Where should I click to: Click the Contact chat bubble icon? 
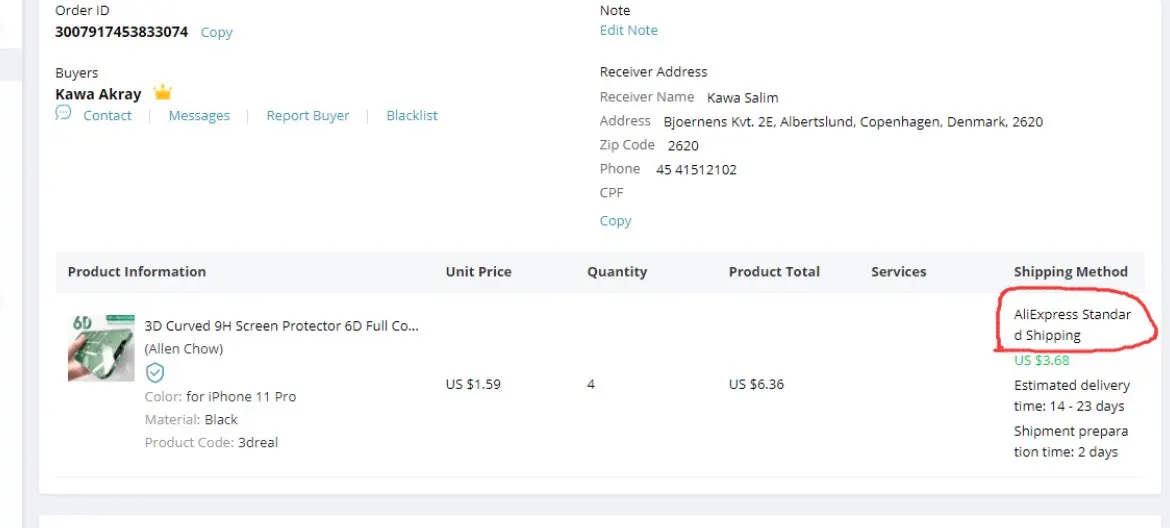pos(63,114)
